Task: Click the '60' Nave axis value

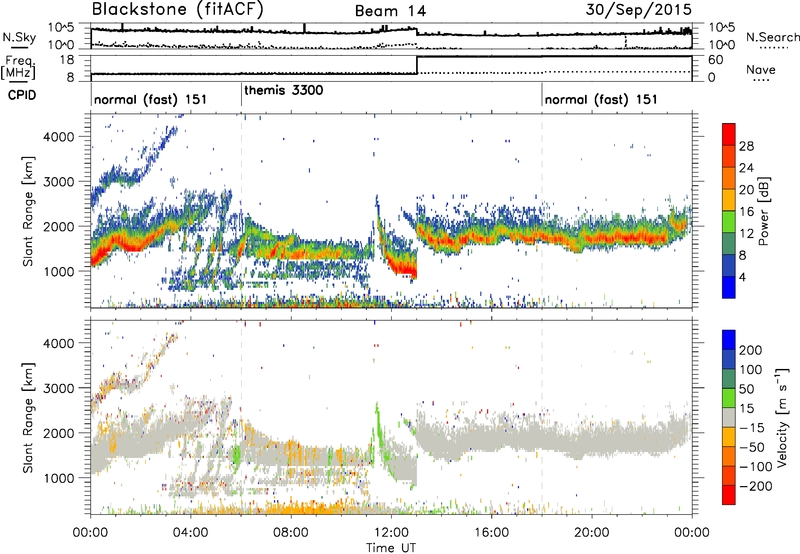Action: click(x=716, y=60)
